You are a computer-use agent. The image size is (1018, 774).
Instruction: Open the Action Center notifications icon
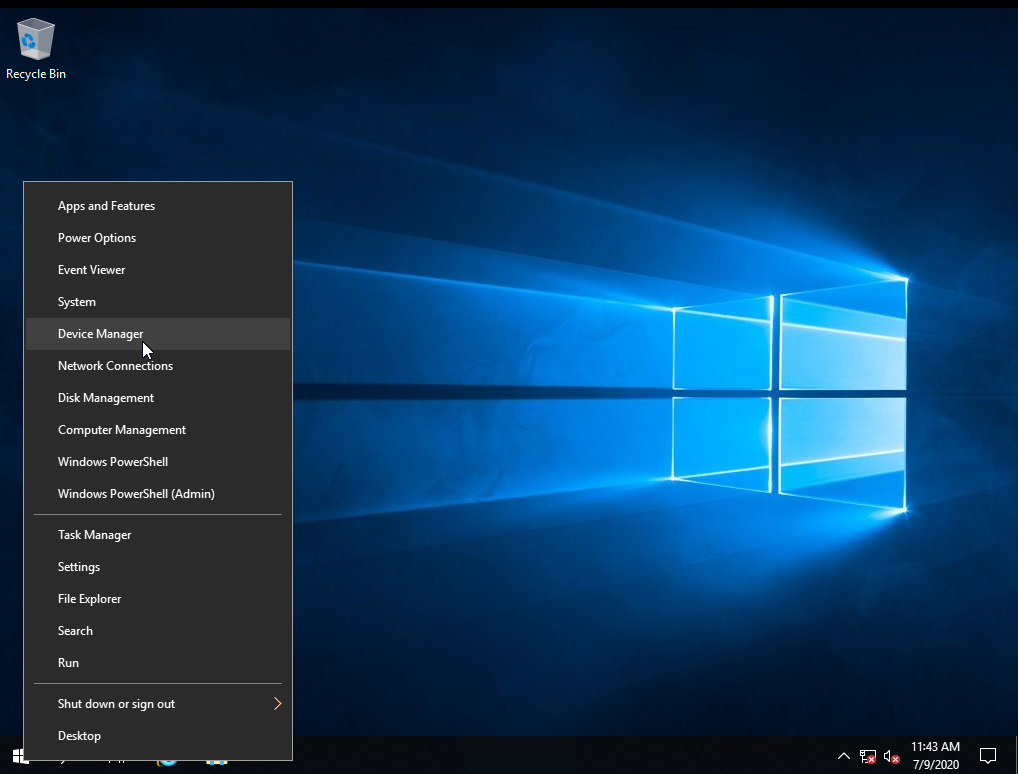[x=987, y=756]
